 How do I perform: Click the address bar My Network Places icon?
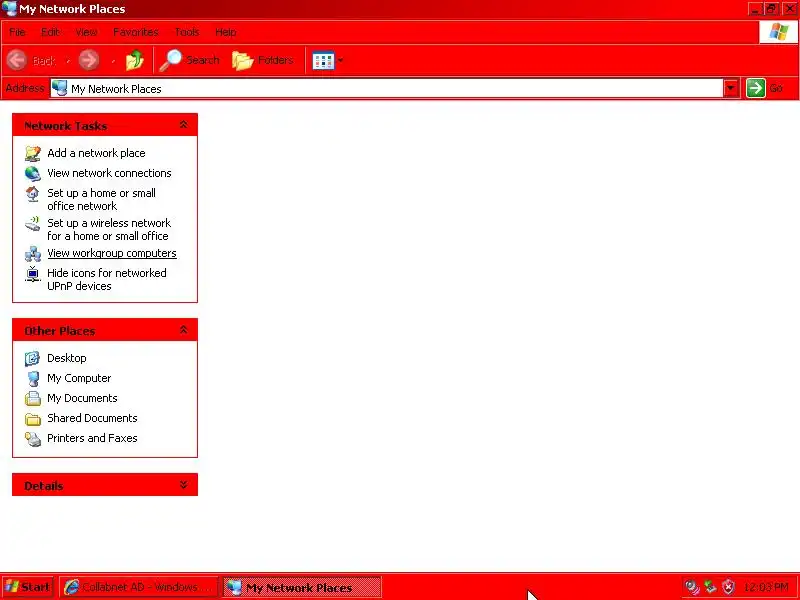point(60,88)
